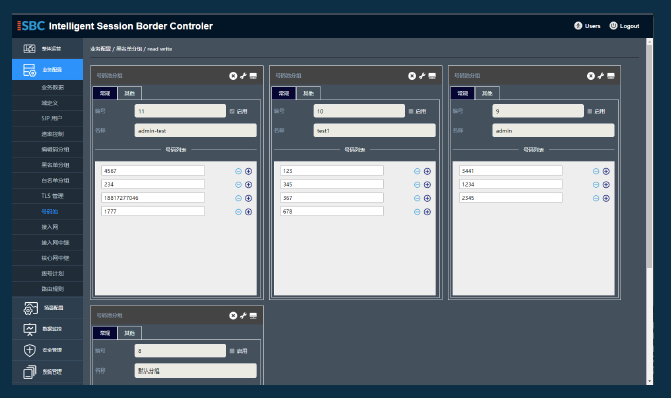Click the wrench icon on the number 8 panel
The image size is (671, 398).
243,315
